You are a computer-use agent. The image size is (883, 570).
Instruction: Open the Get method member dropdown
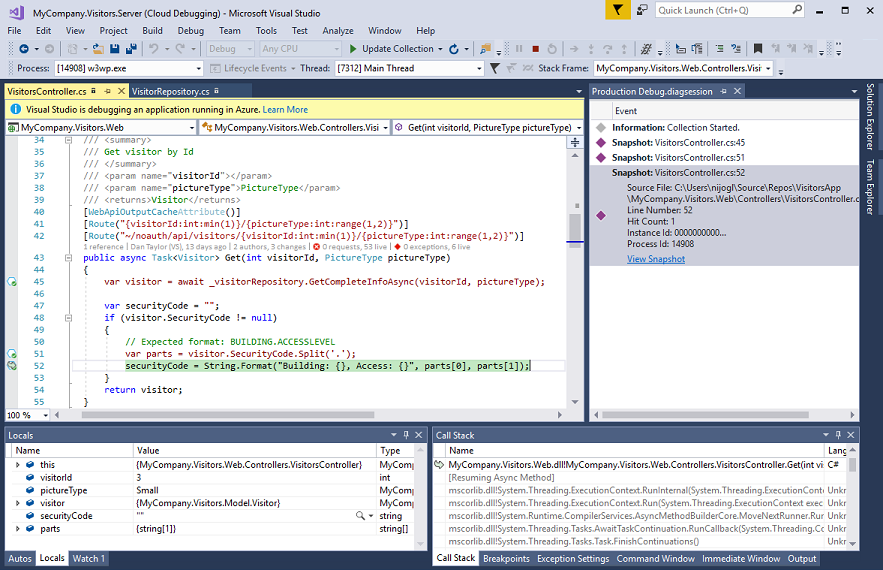click(x=578, y=128)
